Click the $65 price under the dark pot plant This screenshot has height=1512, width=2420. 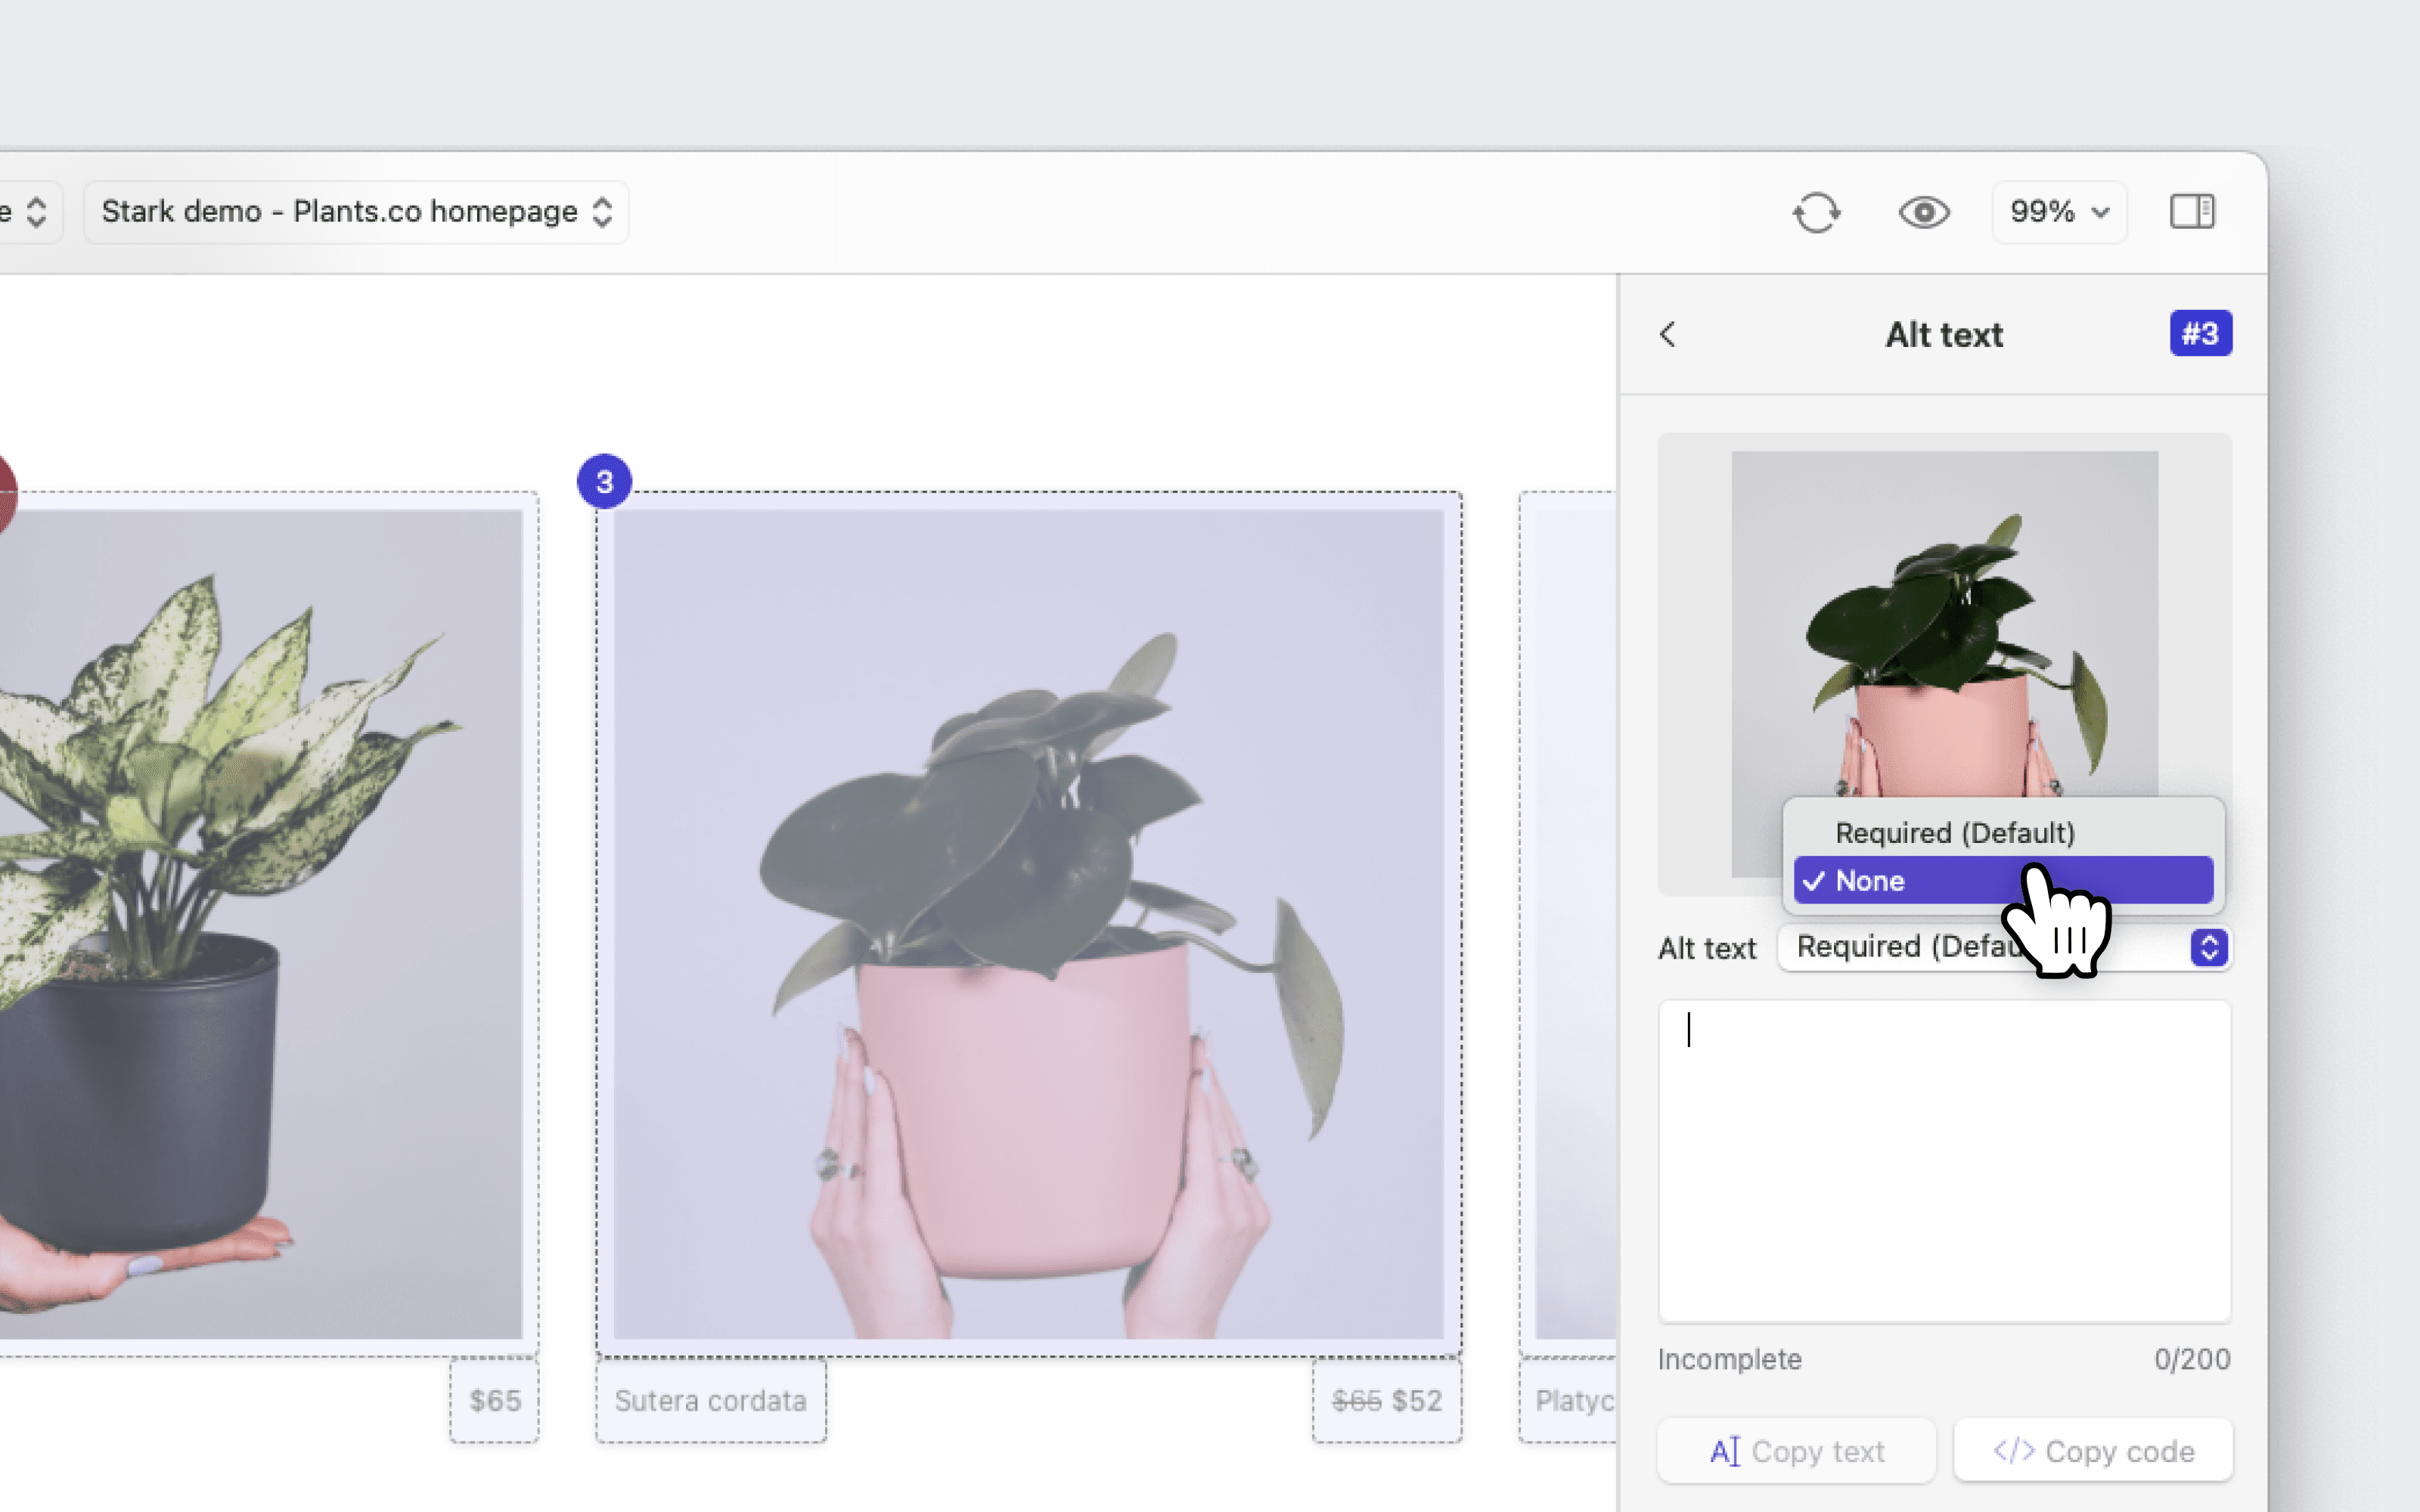pos(495,1400)
